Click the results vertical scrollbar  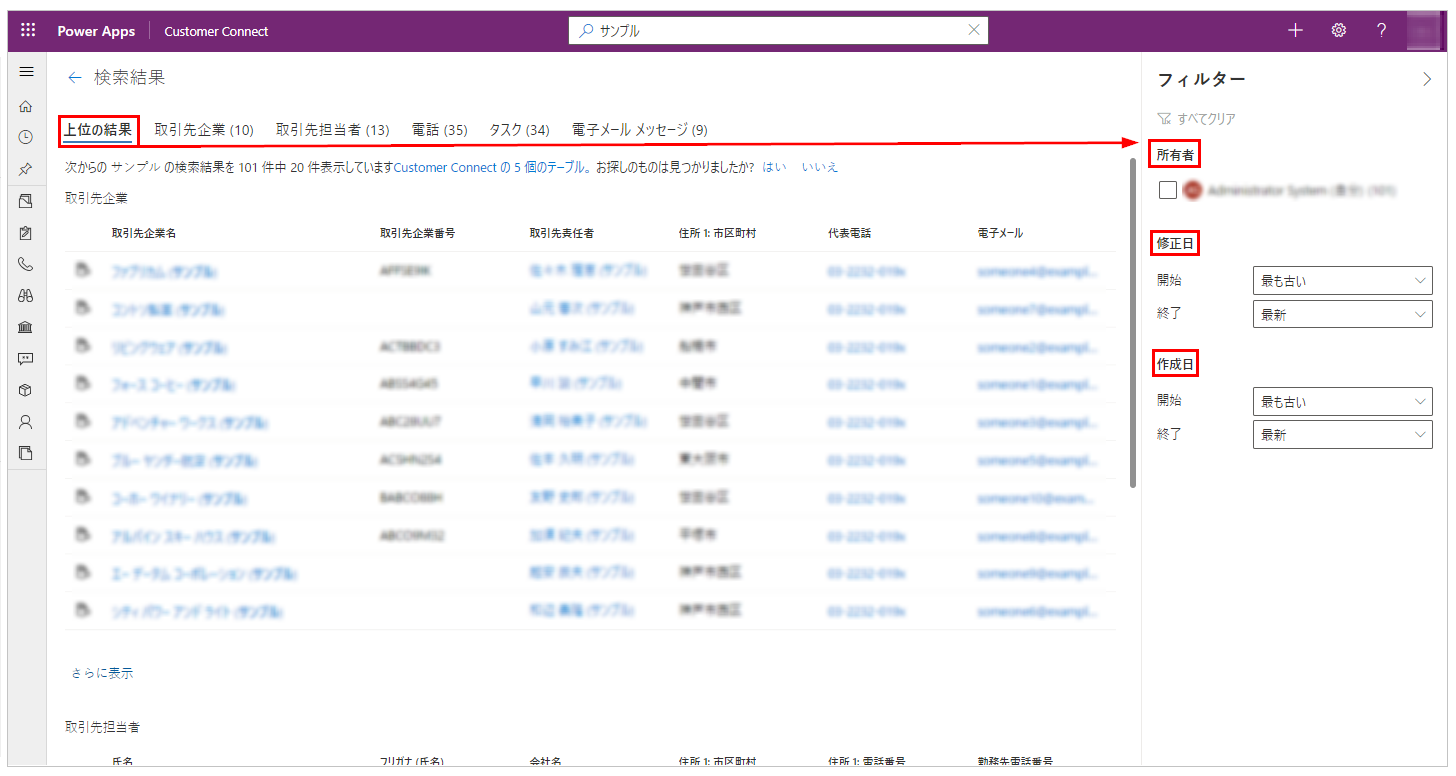[1133, 322]
